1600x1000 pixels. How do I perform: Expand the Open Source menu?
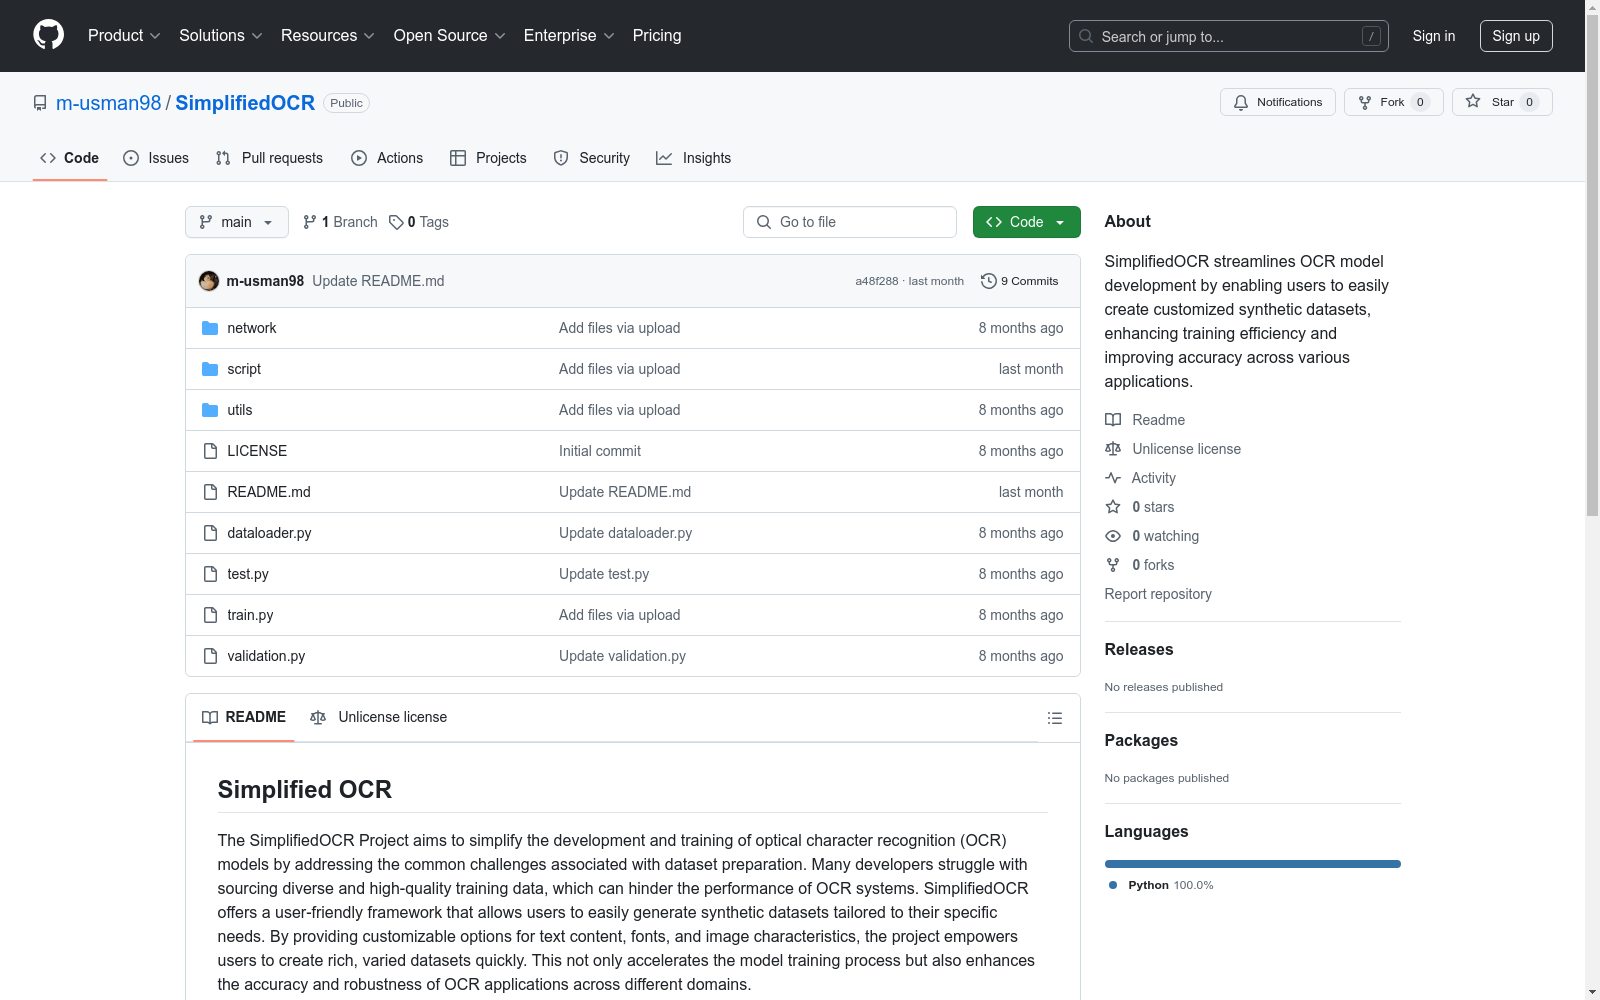(x=450, y=36)
